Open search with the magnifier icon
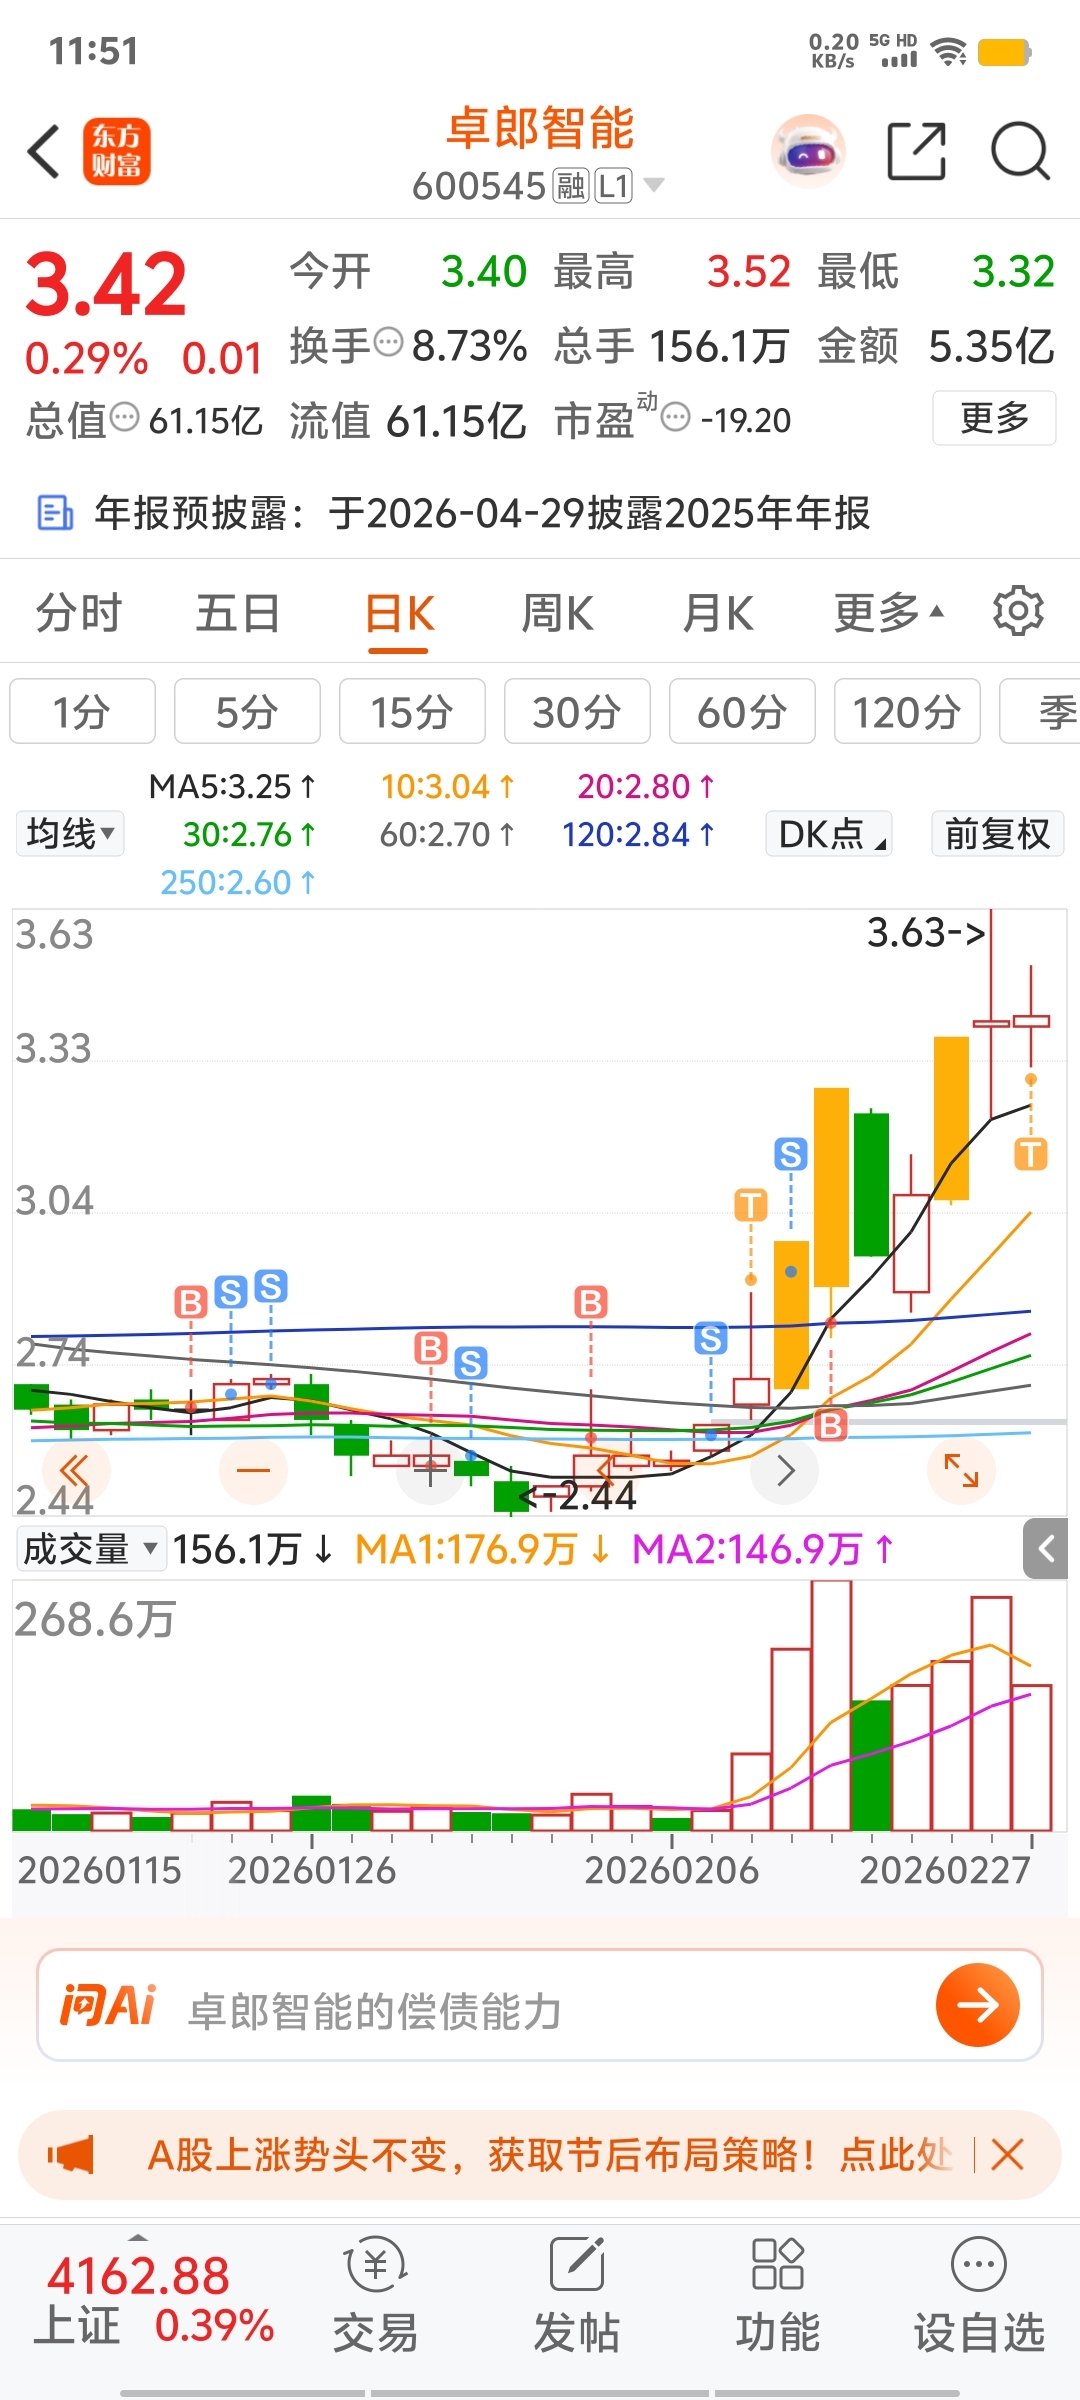 1020,152
